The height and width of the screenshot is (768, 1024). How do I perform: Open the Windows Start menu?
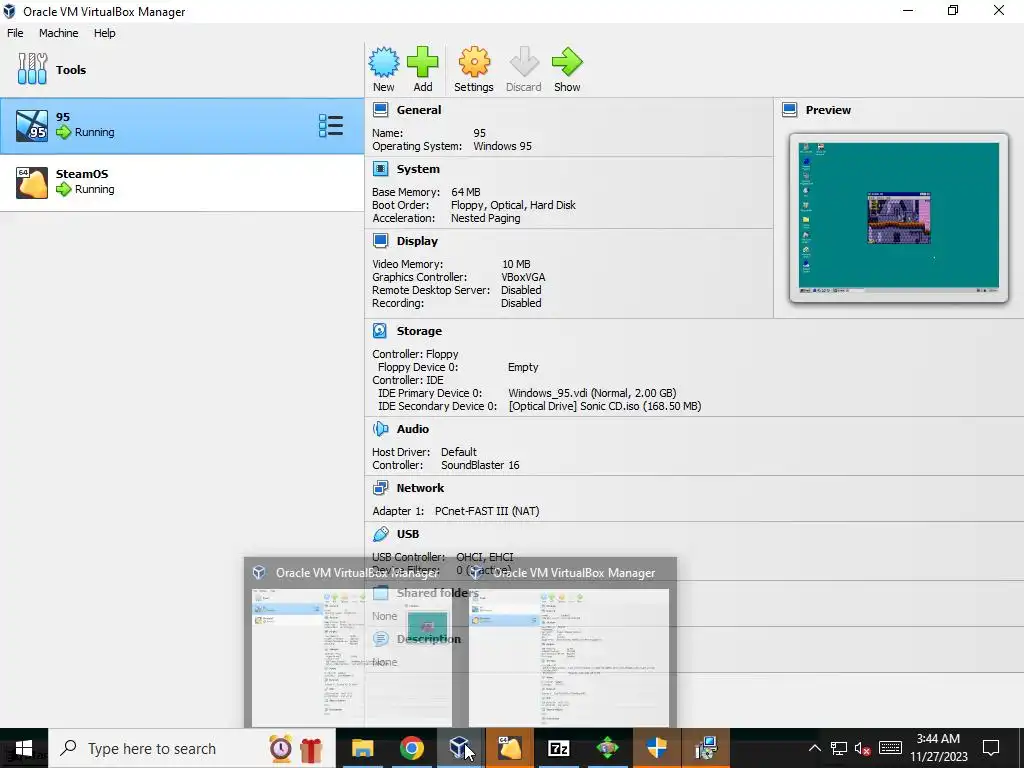(x=24, y=748)
